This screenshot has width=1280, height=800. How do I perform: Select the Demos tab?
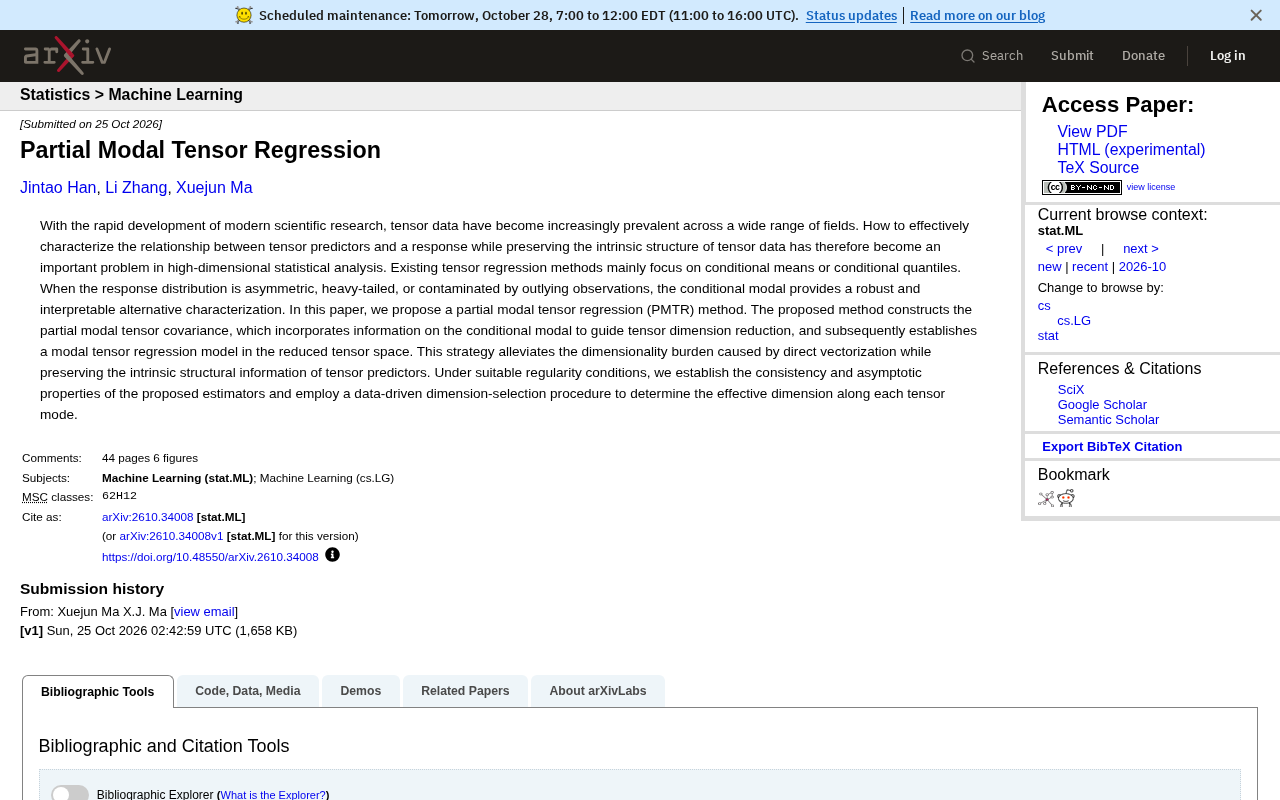[x=361, y=691]
